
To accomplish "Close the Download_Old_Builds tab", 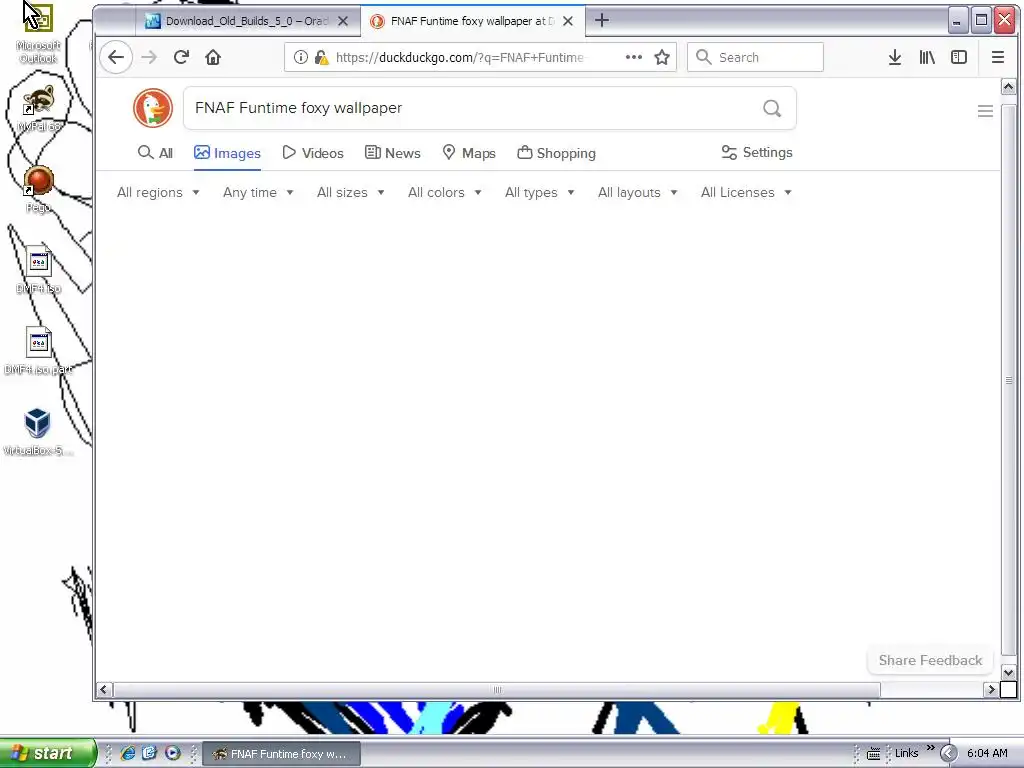I will [343, 21].
